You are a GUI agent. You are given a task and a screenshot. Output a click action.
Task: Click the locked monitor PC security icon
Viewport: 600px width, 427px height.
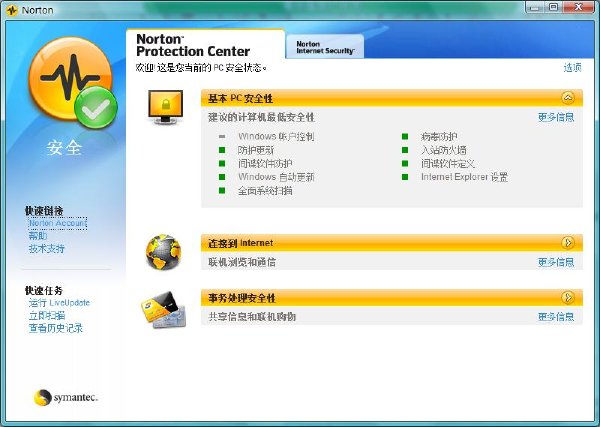[x=165, y=107]
